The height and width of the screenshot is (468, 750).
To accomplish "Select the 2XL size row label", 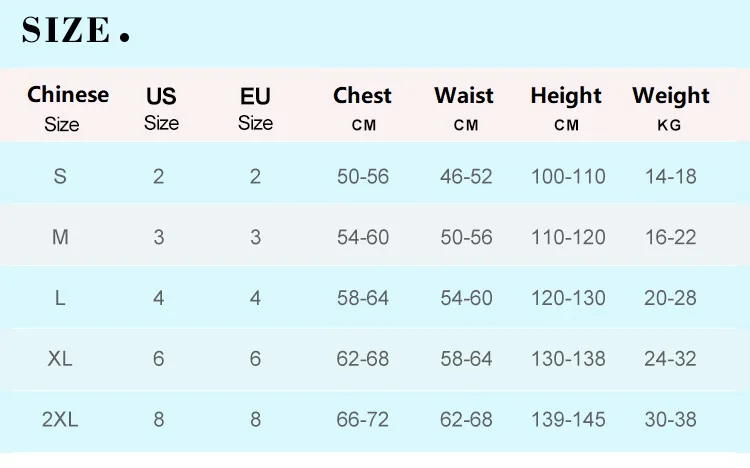I will pyautogui.click(x=60, y=419).
